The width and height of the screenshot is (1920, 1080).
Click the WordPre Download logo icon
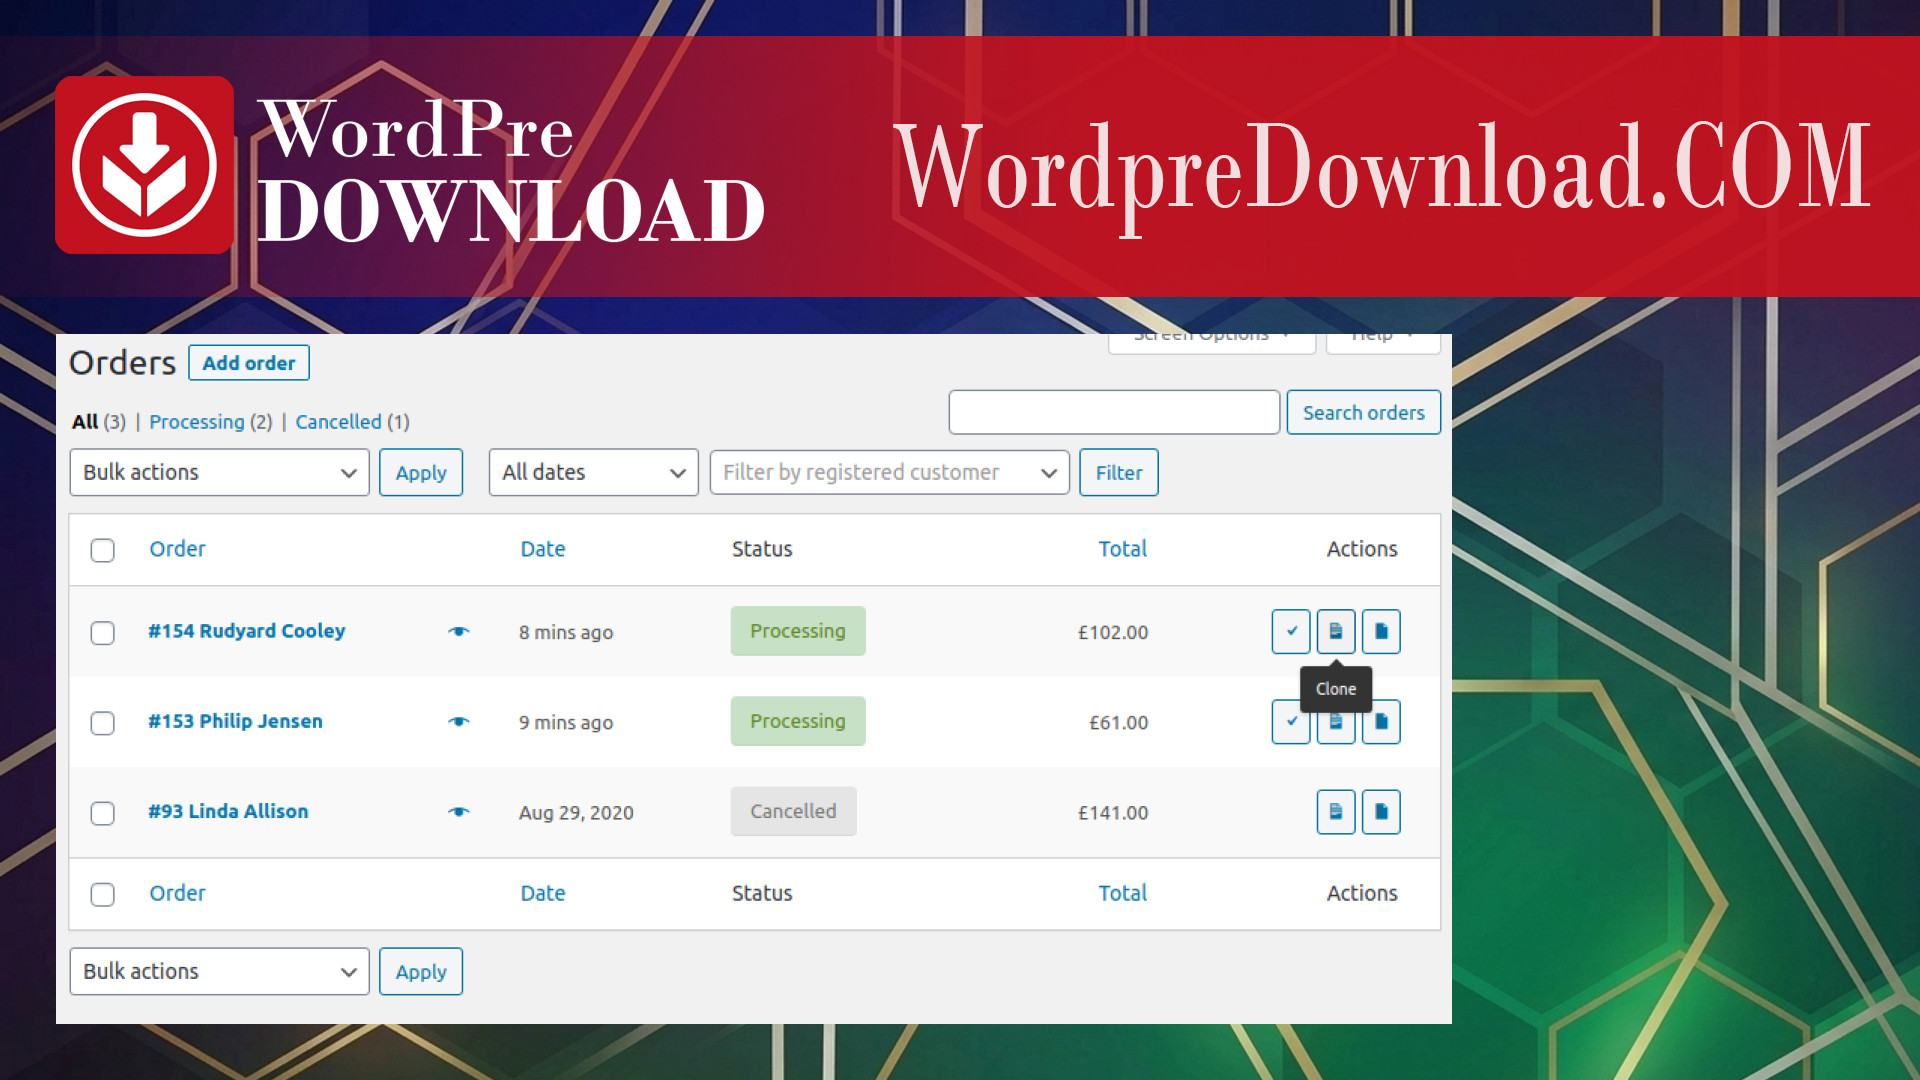pos(145,165)
